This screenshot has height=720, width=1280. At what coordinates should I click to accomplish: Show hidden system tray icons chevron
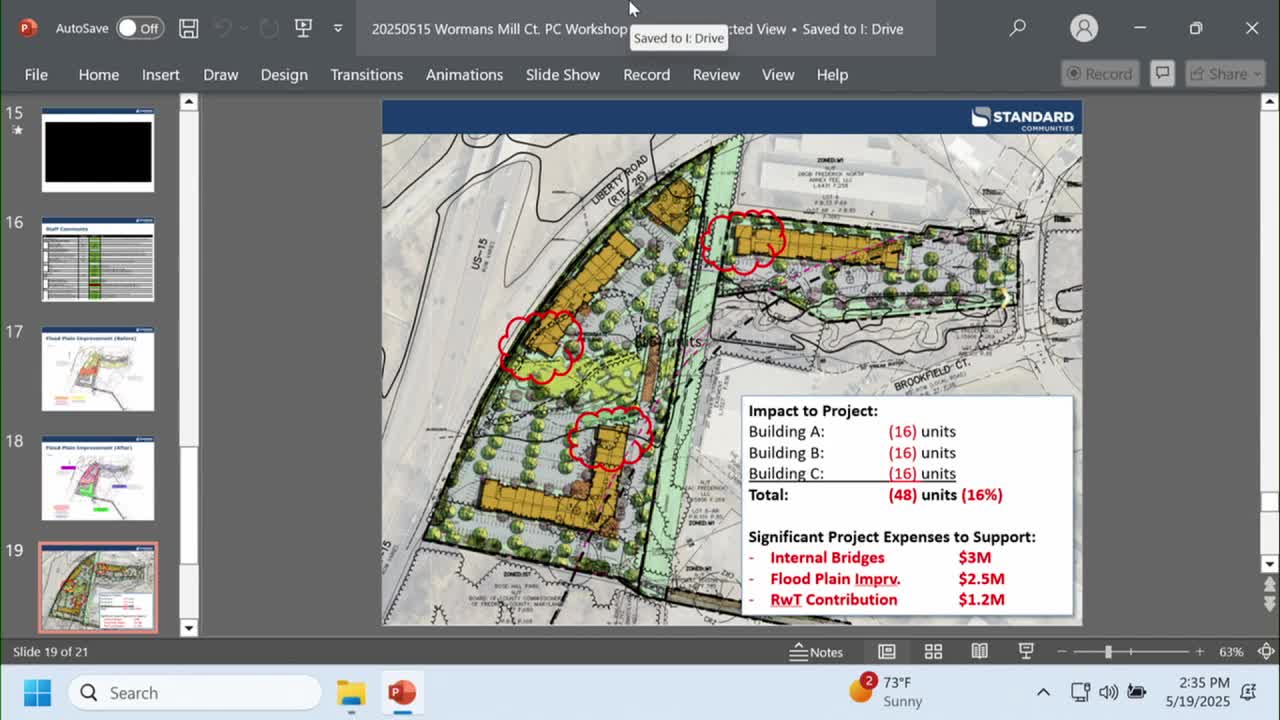tap(1043, 692)
